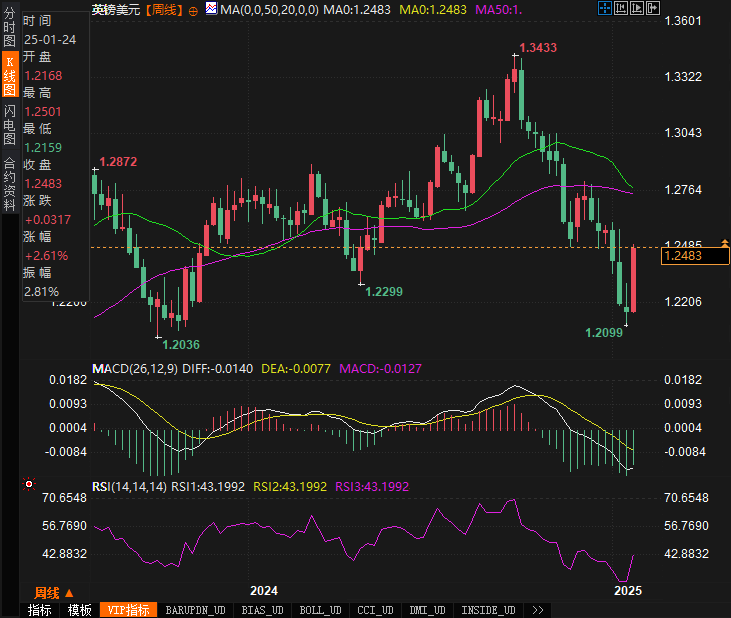Viewport: 731px width, 618px height.
Task: Switch to 闪电图 view tab
Action: pyautogui.click(x=9, y=125)
